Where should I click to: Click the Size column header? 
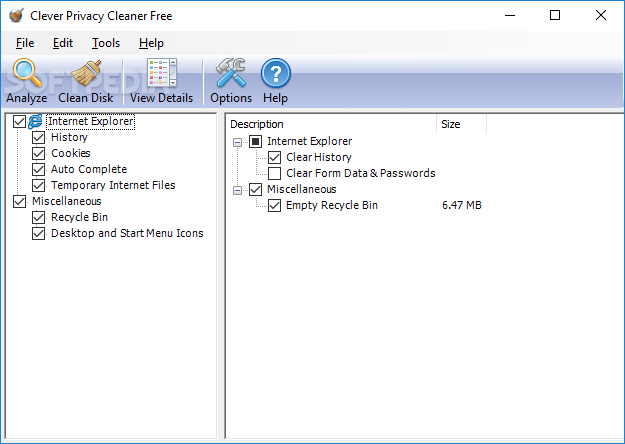pyautogui.click(x=462, y=124)
